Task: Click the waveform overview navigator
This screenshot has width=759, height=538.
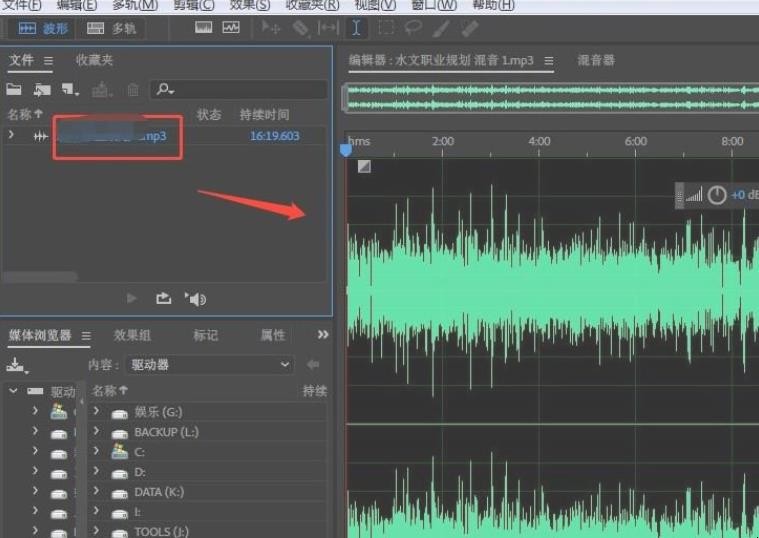Action: tap(551, 98)
